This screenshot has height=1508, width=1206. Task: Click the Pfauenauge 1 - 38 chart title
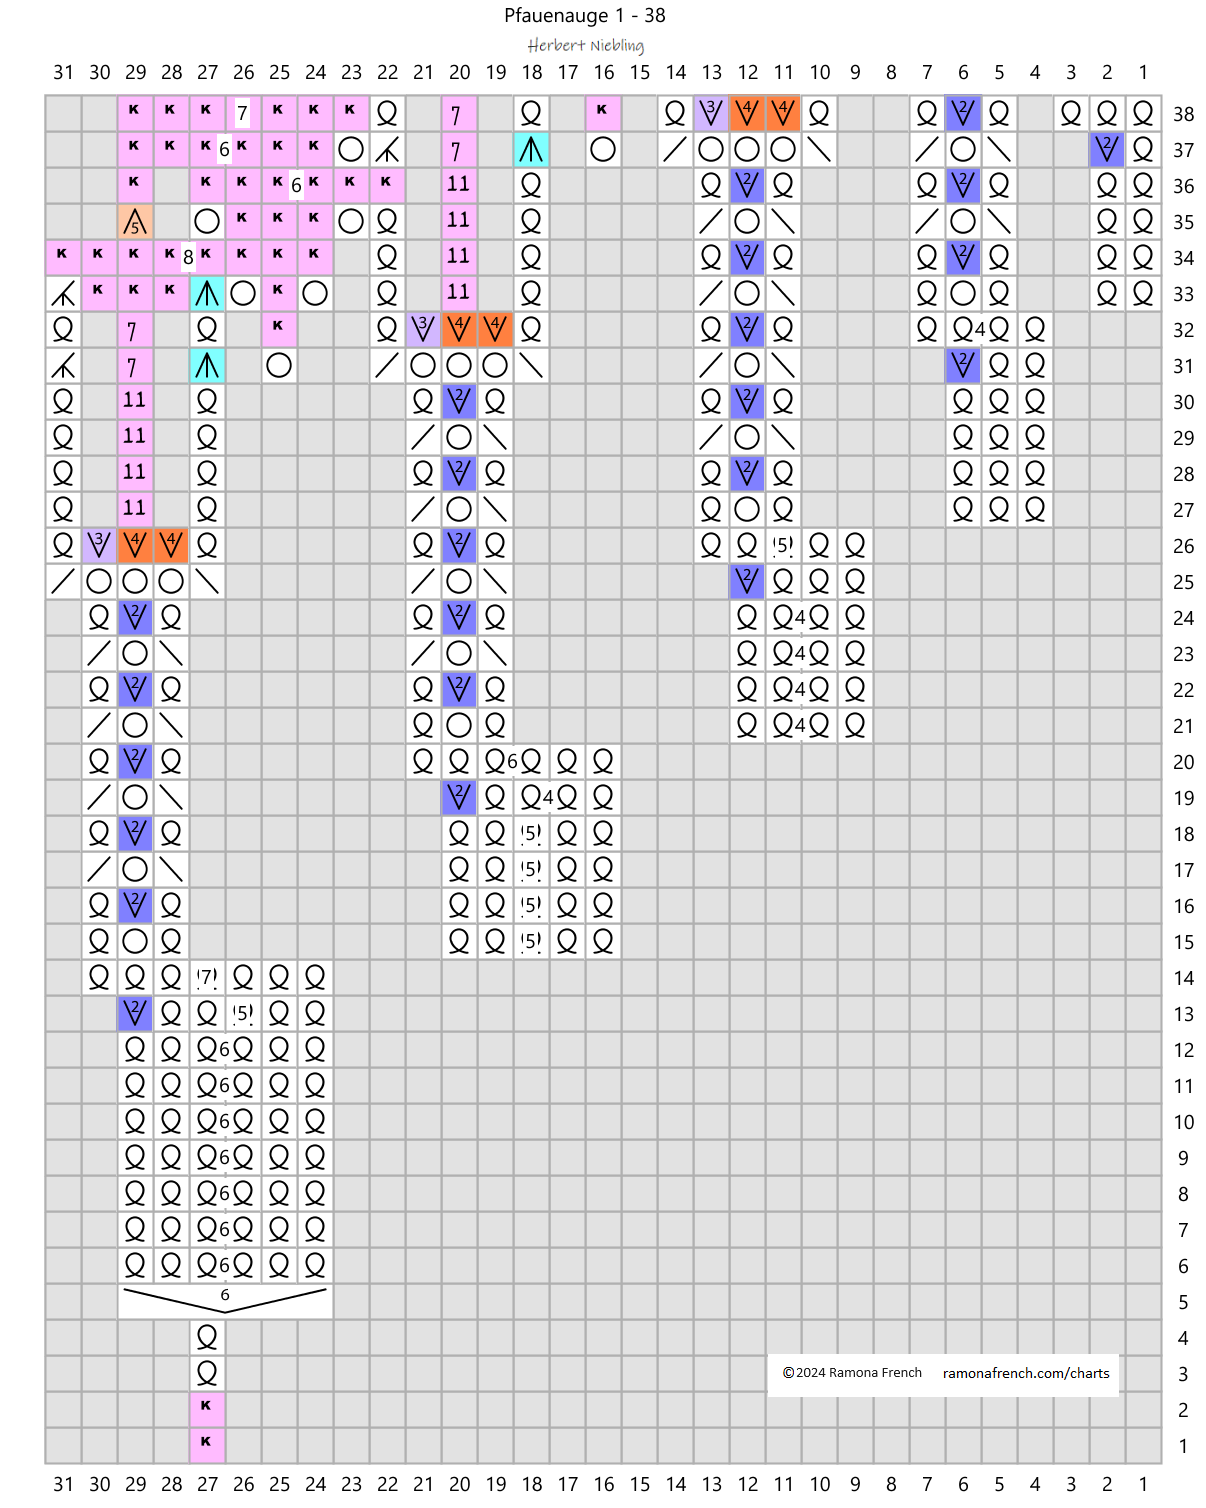pos(584,15)
